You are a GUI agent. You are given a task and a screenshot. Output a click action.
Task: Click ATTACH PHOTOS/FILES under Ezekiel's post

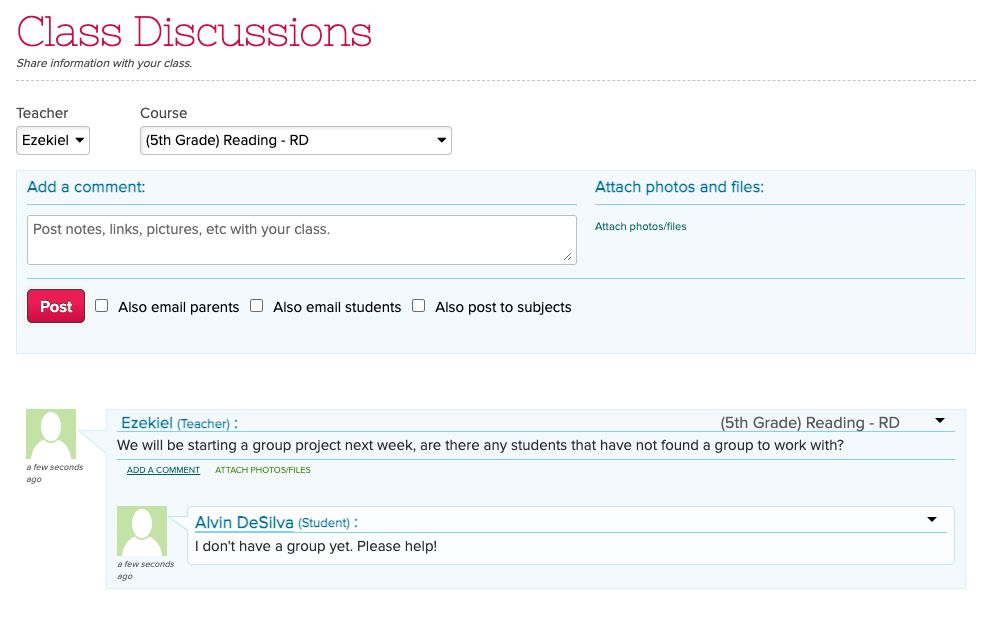(x=263, y=470)
